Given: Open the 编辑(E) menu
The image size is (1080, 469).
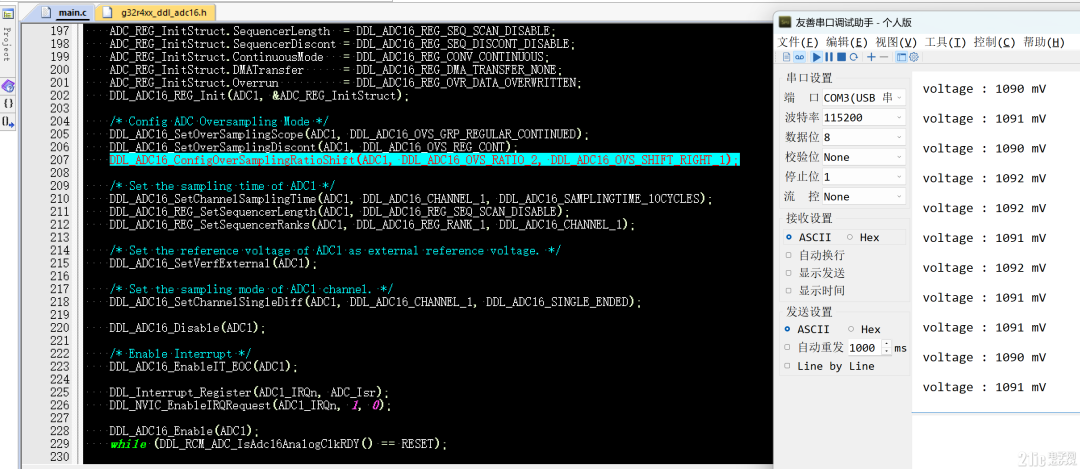Looking at the screenshot, I should click(x=847, y=42).
